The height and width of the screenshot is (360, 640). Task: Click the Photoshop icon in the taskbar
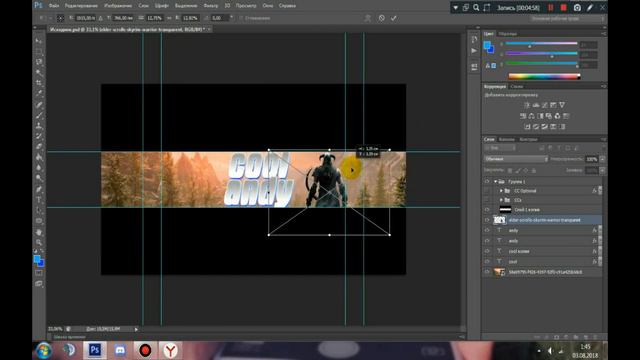click(x=95, y=350)
